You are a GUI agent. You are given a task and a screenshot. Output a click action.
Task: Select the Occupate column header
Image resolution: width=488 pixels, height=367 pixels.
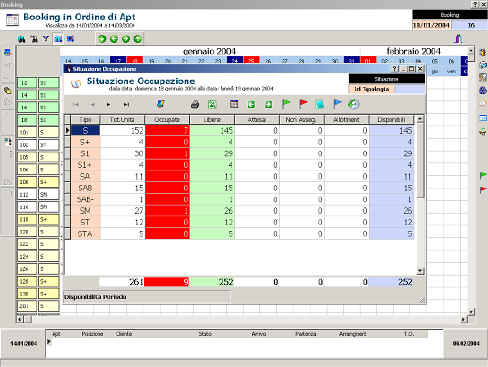(167, 119)
